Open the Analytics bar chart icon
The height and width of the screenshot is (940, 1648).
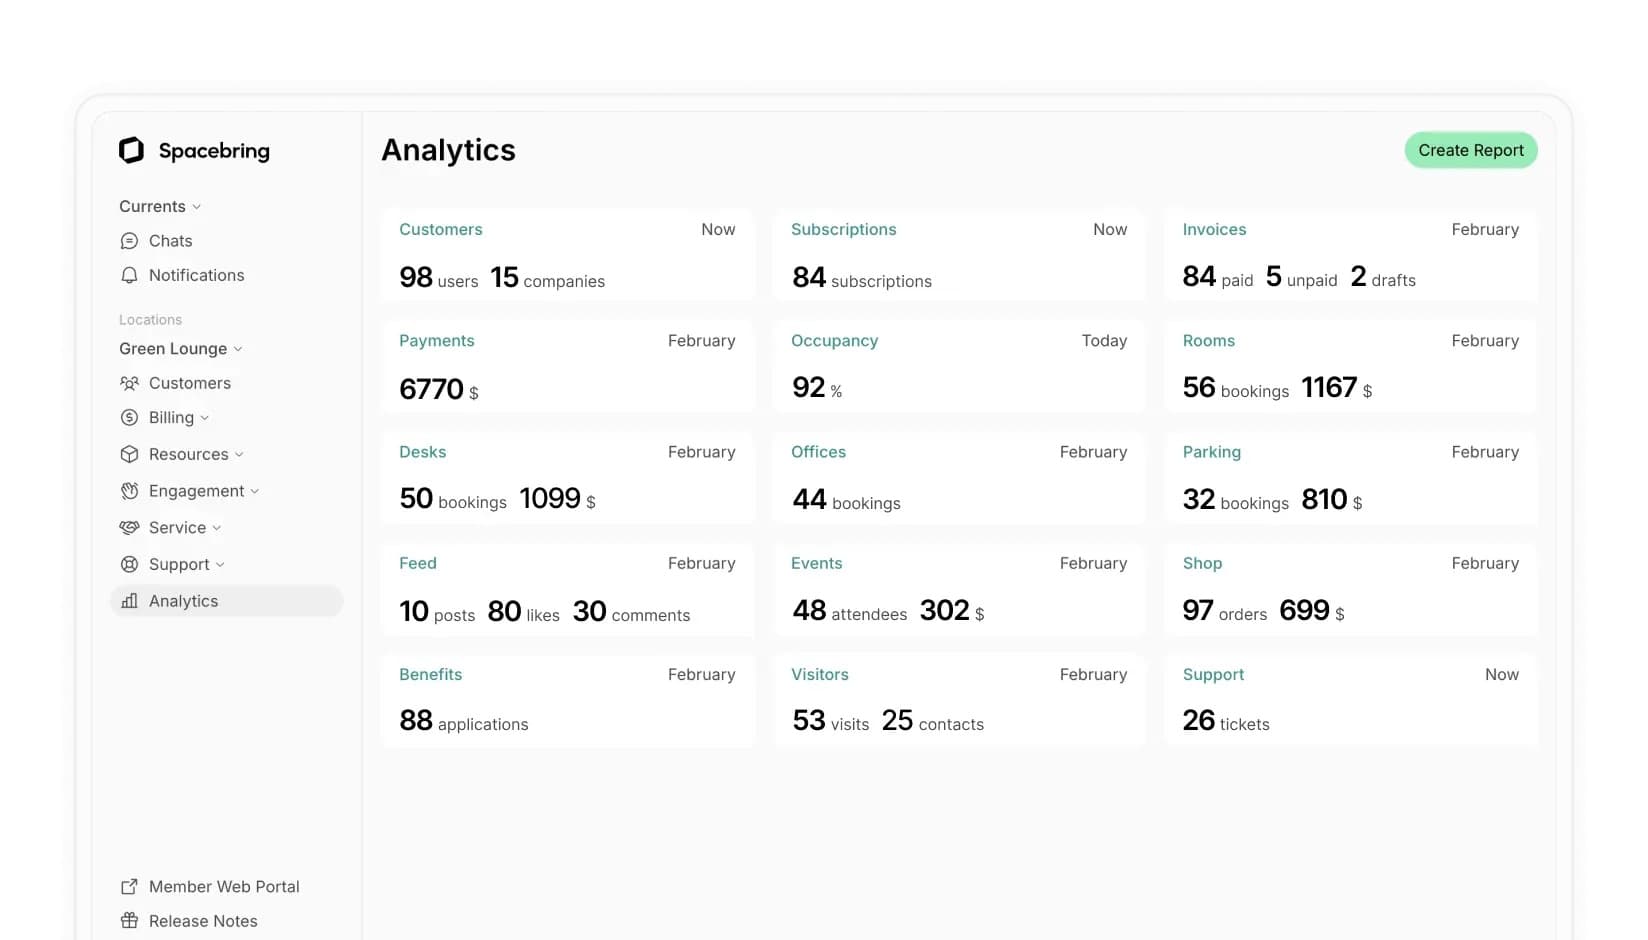pos(129,601)
